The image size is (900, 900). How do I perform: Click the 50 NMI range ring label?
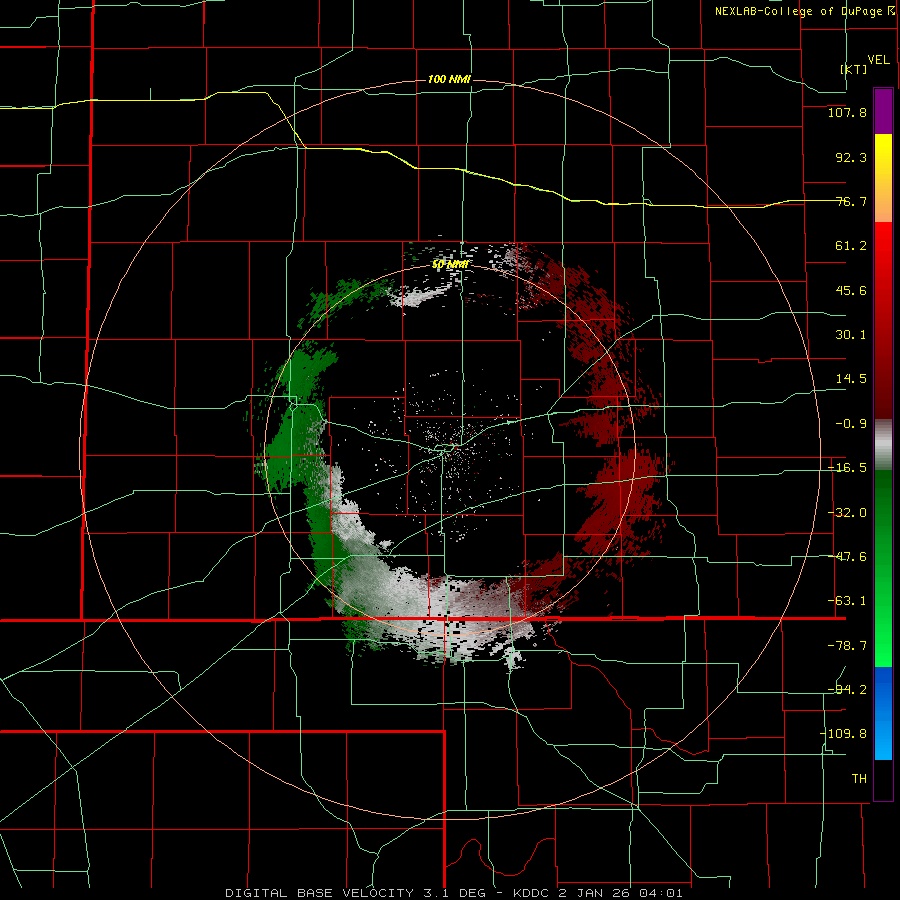(x=450, y=265)
